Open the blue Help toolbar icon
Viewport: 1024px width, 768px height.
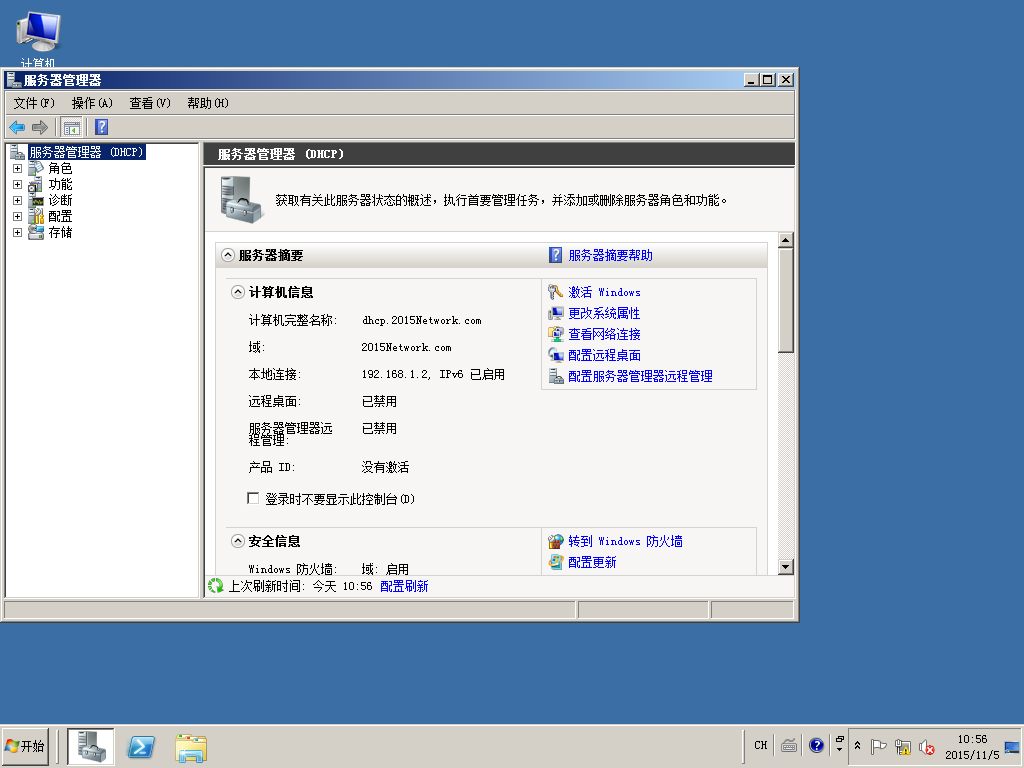click(x=101, y=127)
